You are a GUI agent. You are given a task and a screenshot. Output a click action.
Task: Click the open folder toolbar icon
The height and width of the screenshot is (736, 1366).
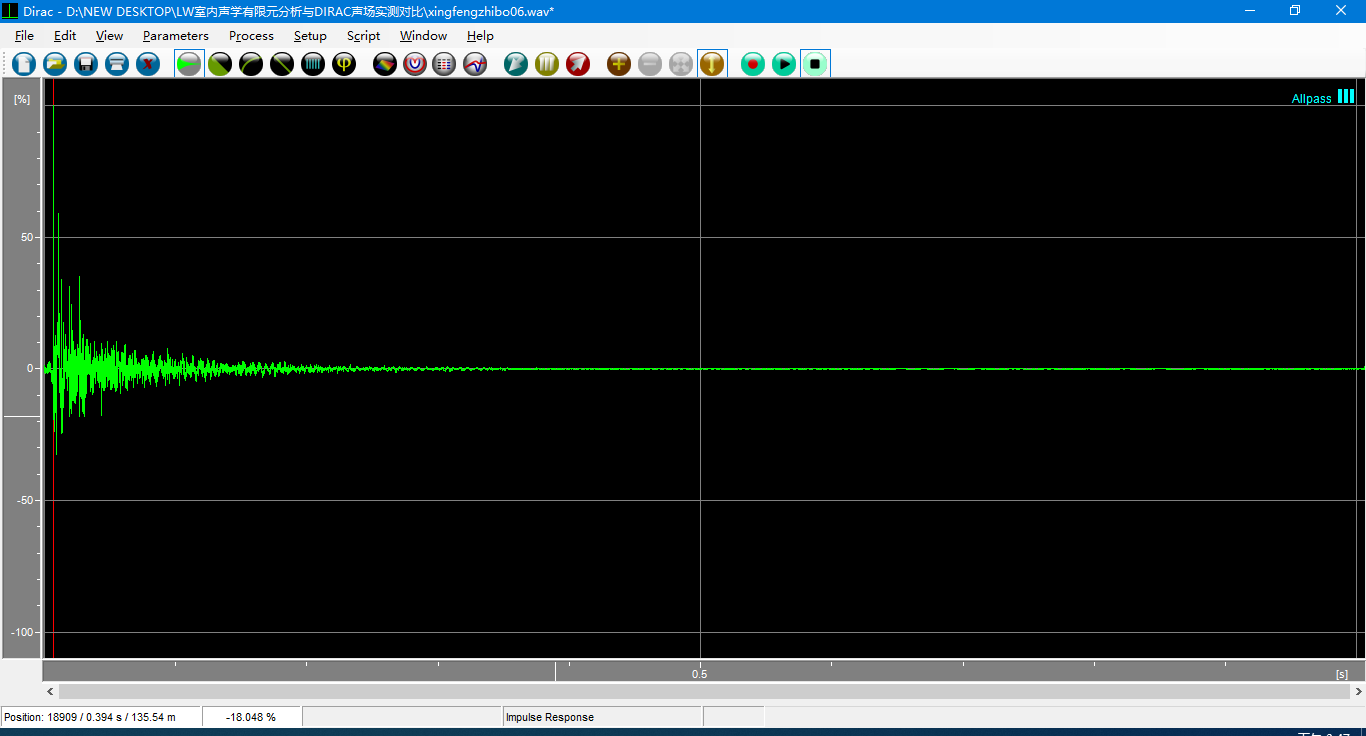pyautogui.click(x=55, y=64)
